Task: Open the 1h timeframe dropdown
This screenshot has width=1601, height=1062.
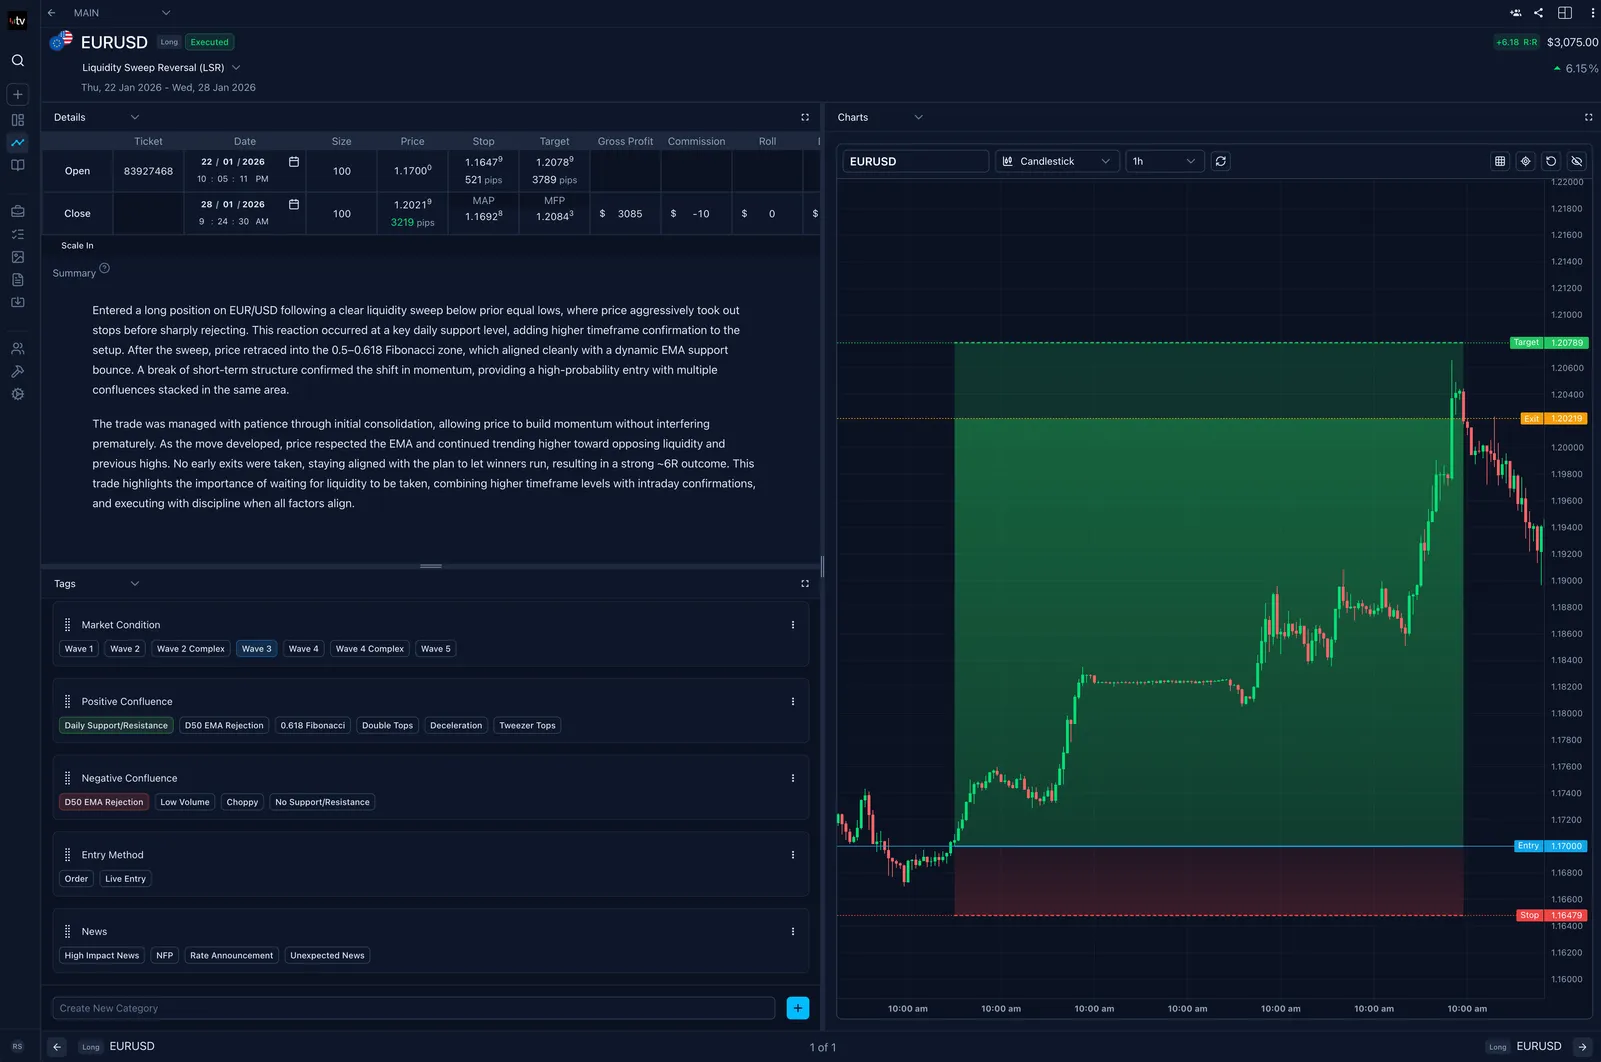Action: pyautogui.click(x=1165, y=161)
